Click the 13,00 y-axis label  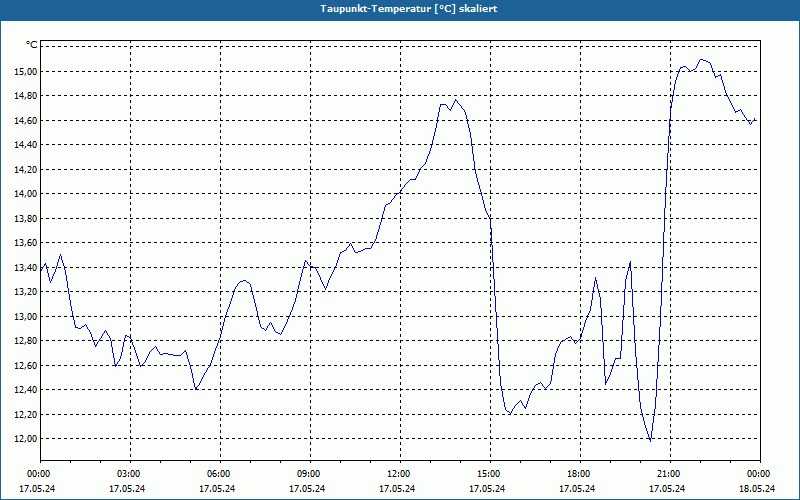pos(26,316)
